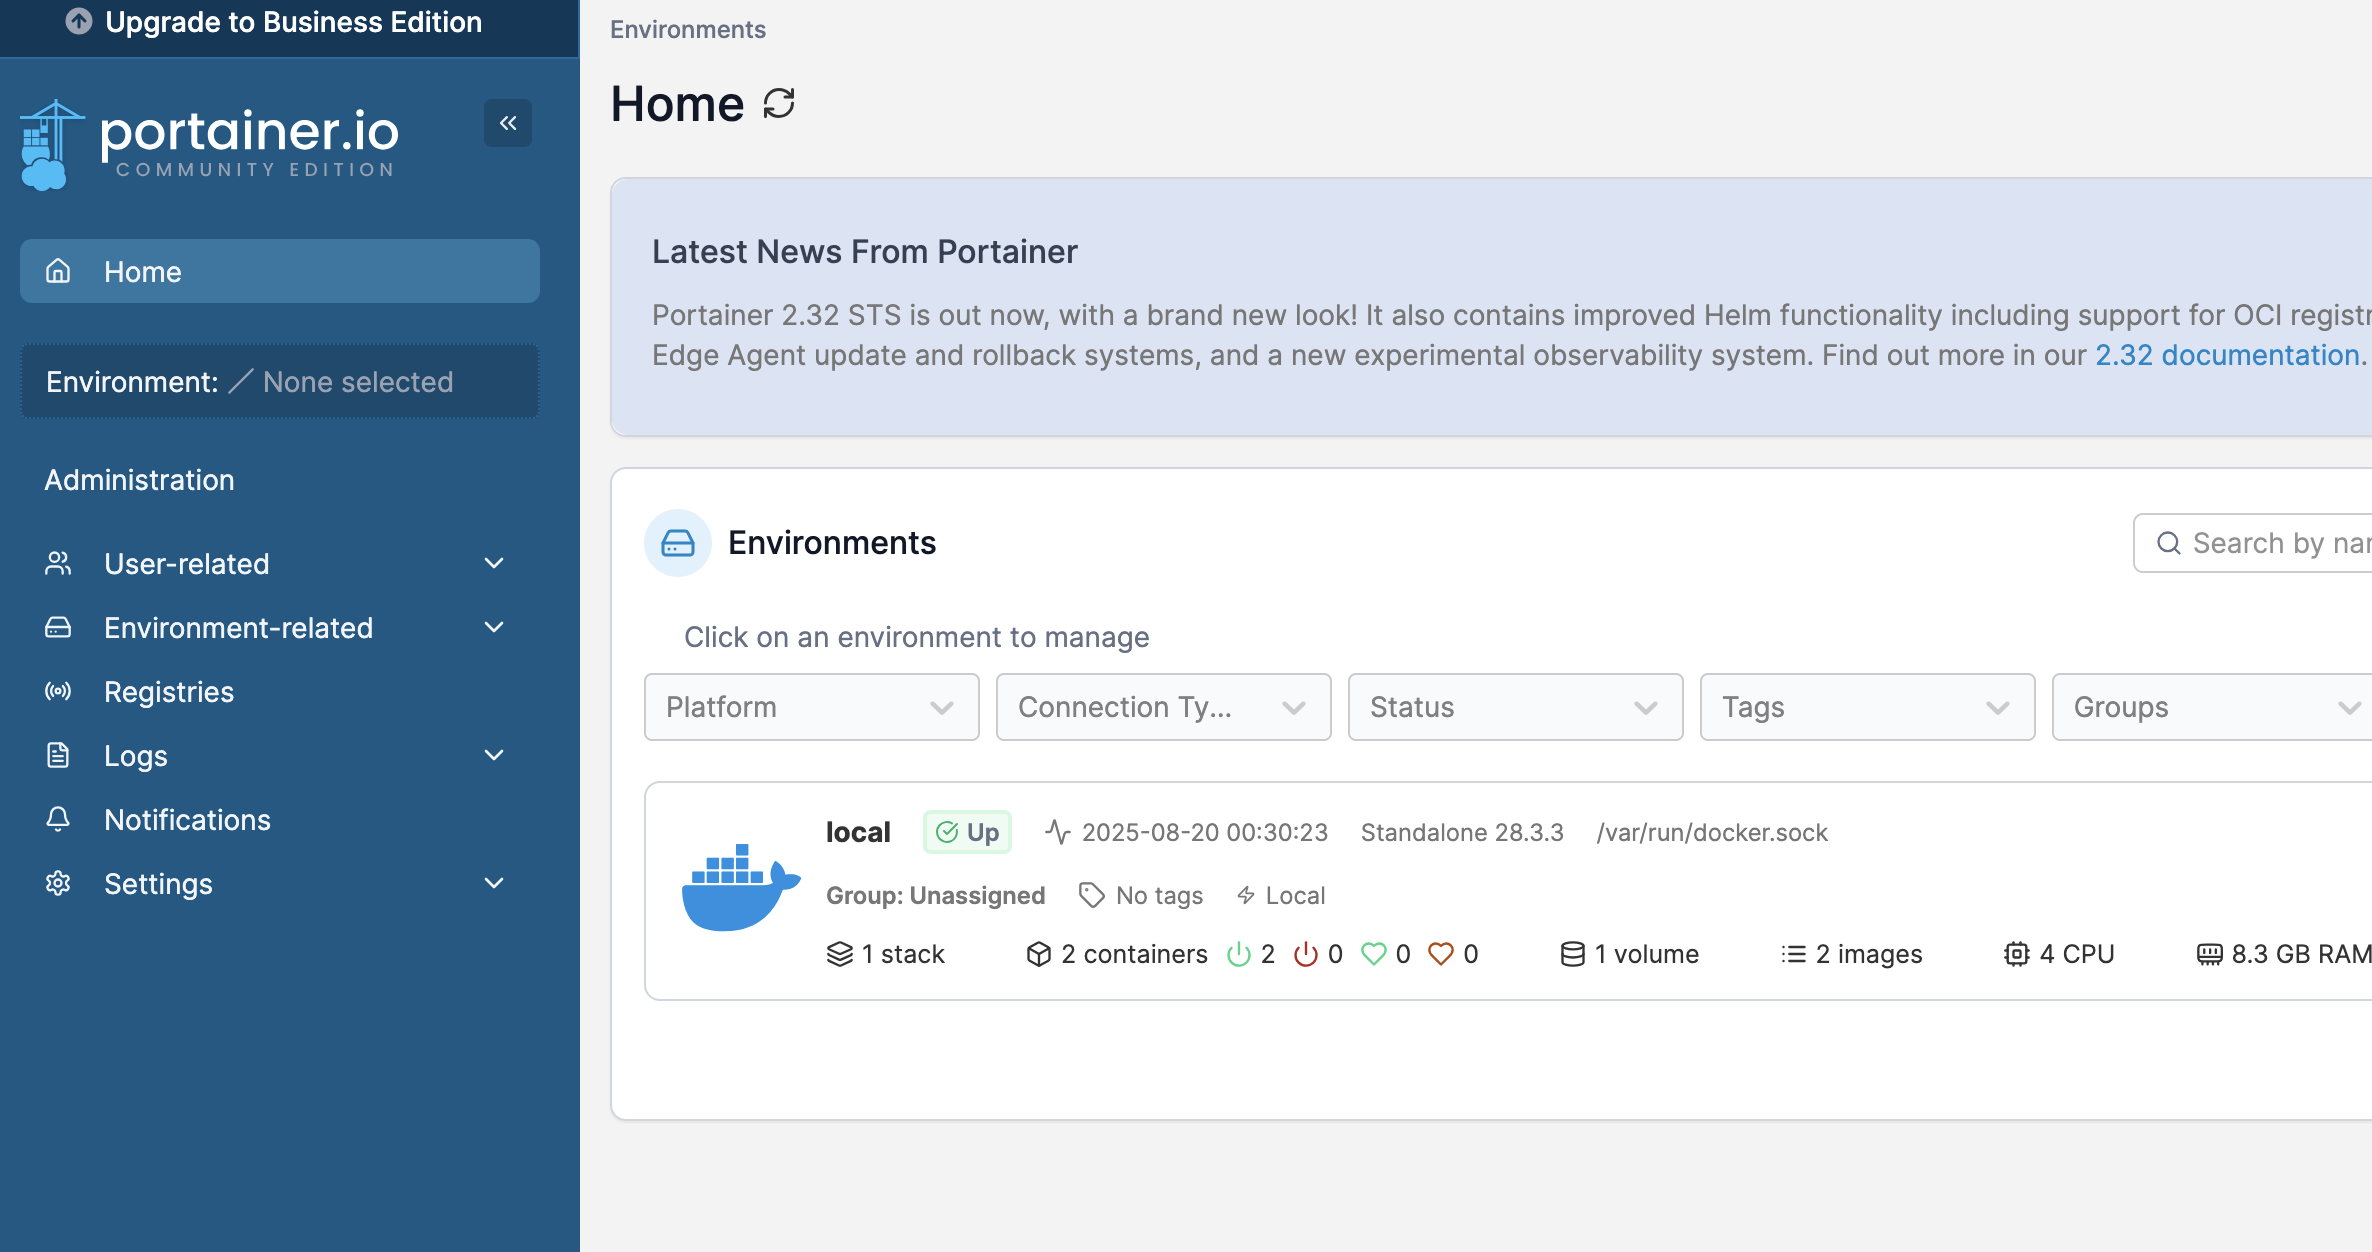
Task: Open Home in the sidebar
Action: pos(280,271)
